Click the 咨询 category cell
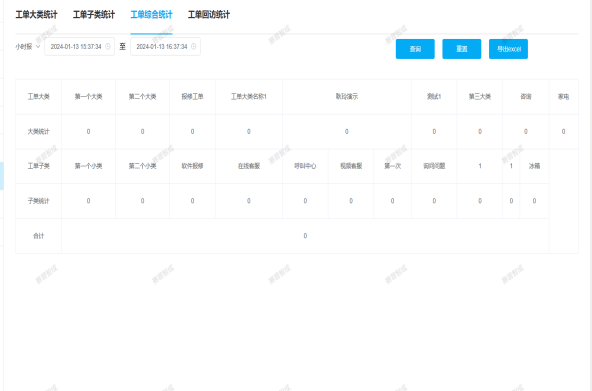 click(x=526, y=97)
